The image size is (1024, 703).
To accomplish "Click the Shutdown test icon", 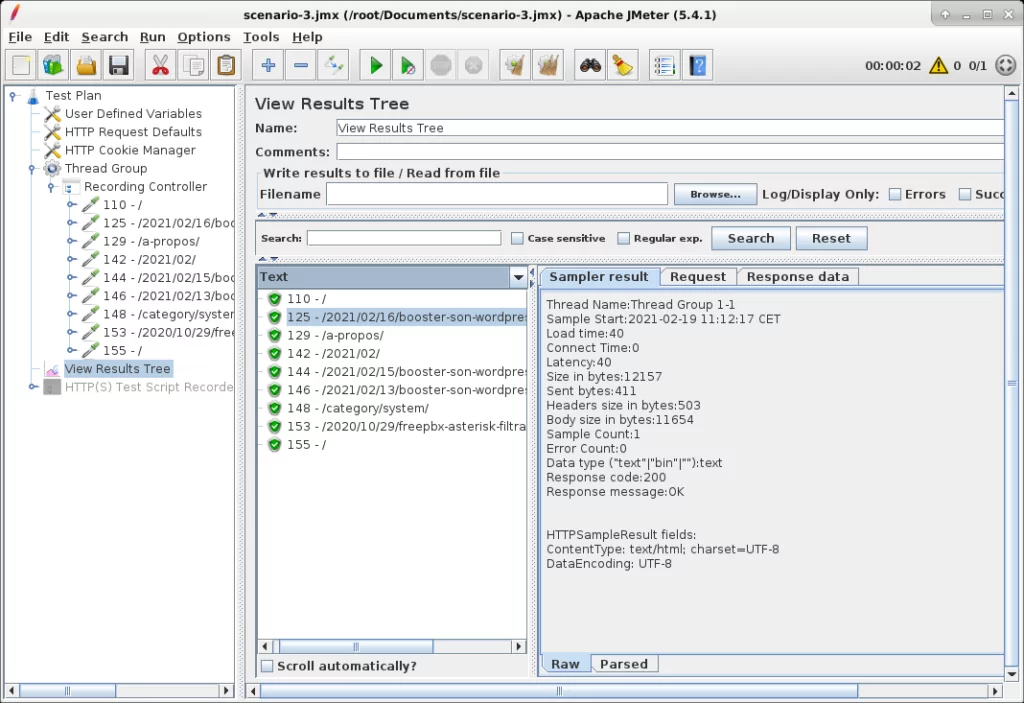I will 473,65.
